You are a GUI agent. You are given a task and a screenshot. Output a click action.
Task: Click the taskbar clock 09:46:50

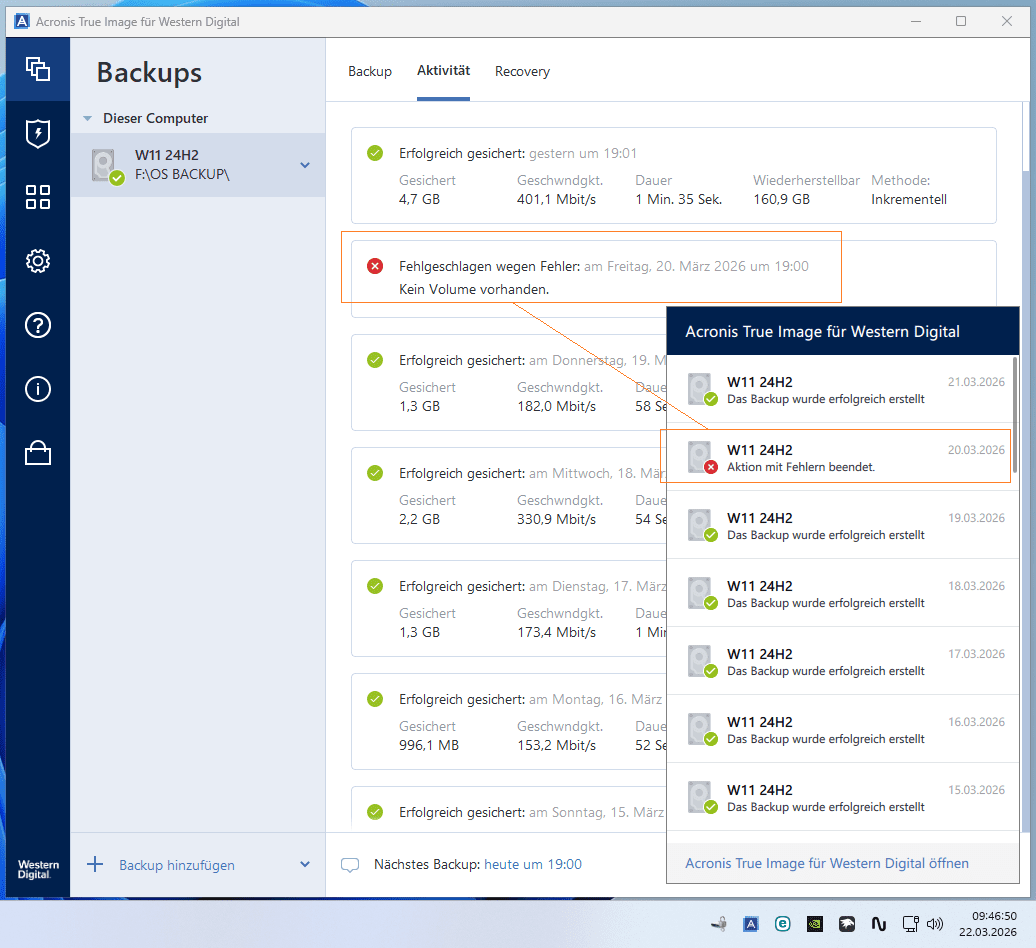tap(994, 916)
